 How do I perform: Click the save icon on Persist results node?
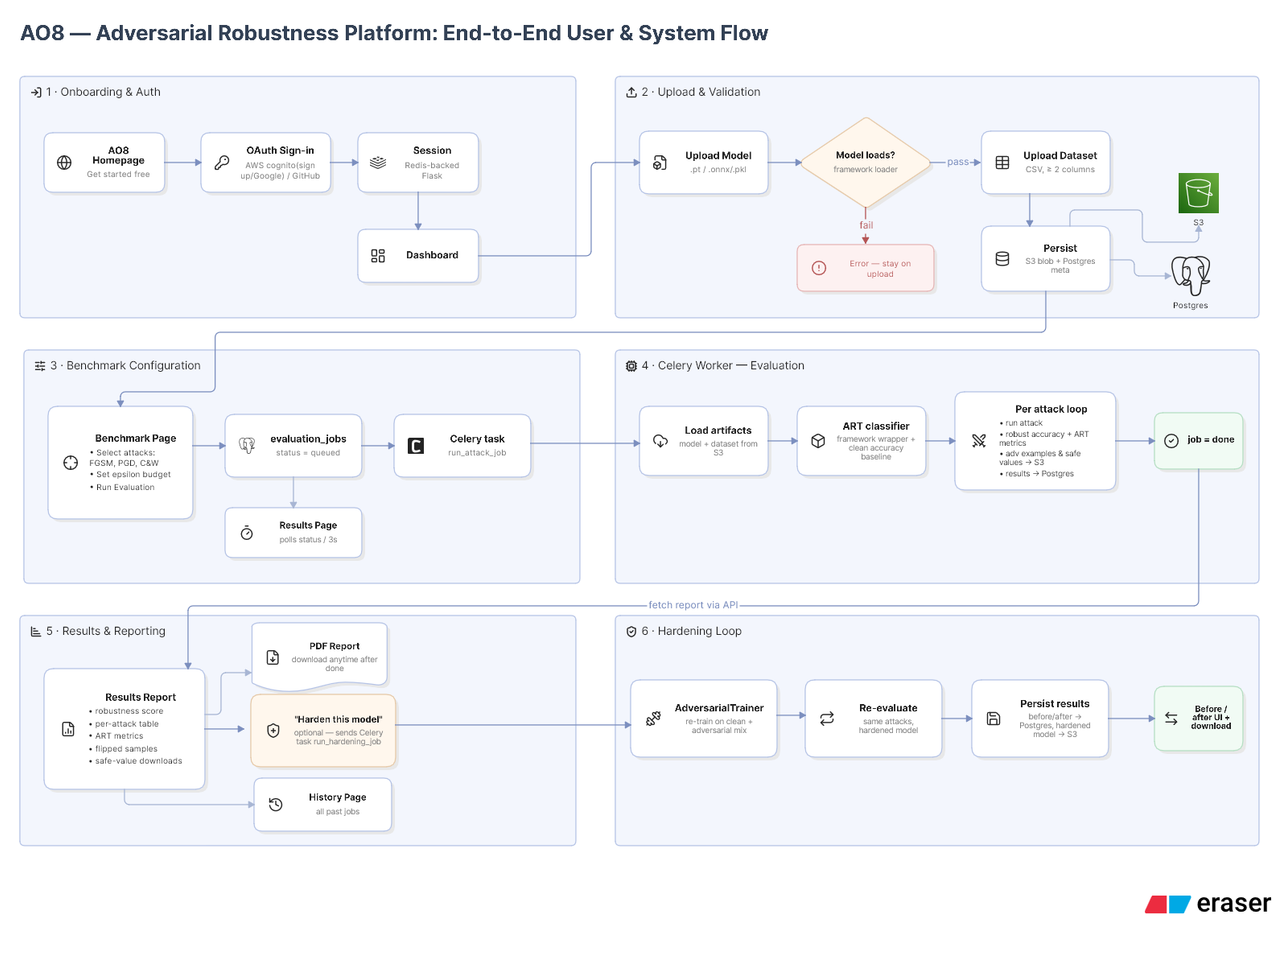coord(993,718)
